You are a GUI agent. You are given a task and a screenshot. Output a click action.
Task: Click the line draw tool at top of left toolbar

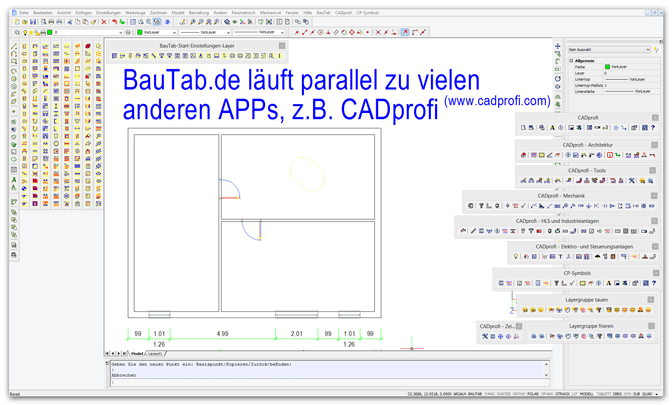point(14,46)
